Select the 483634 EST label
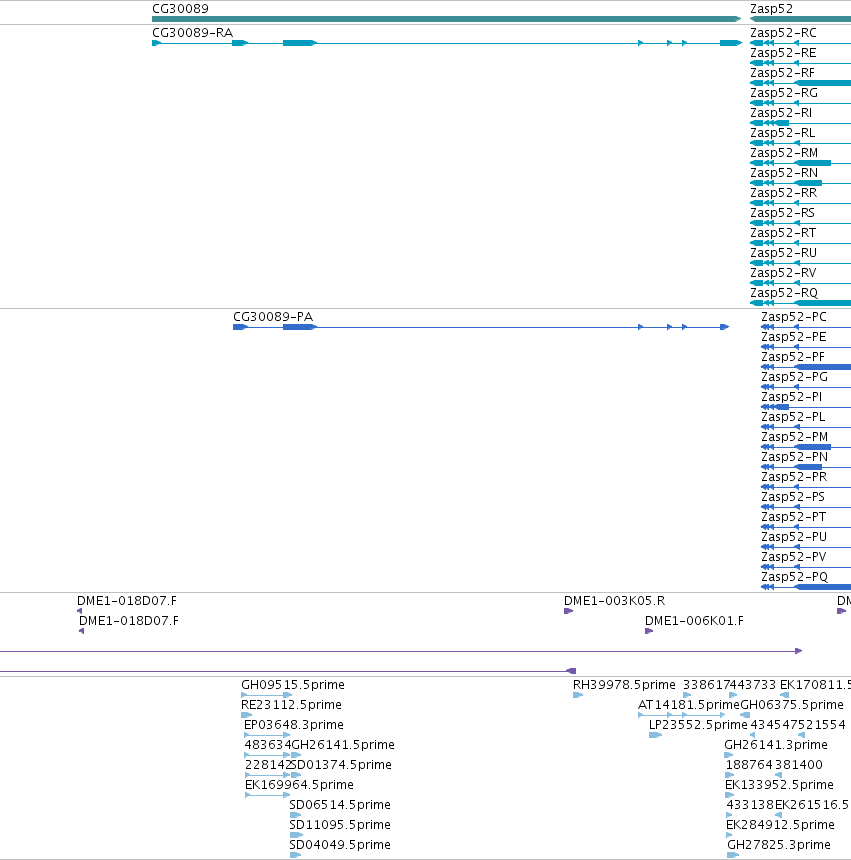This screenshot has height=860, width=851. point(268,745)
